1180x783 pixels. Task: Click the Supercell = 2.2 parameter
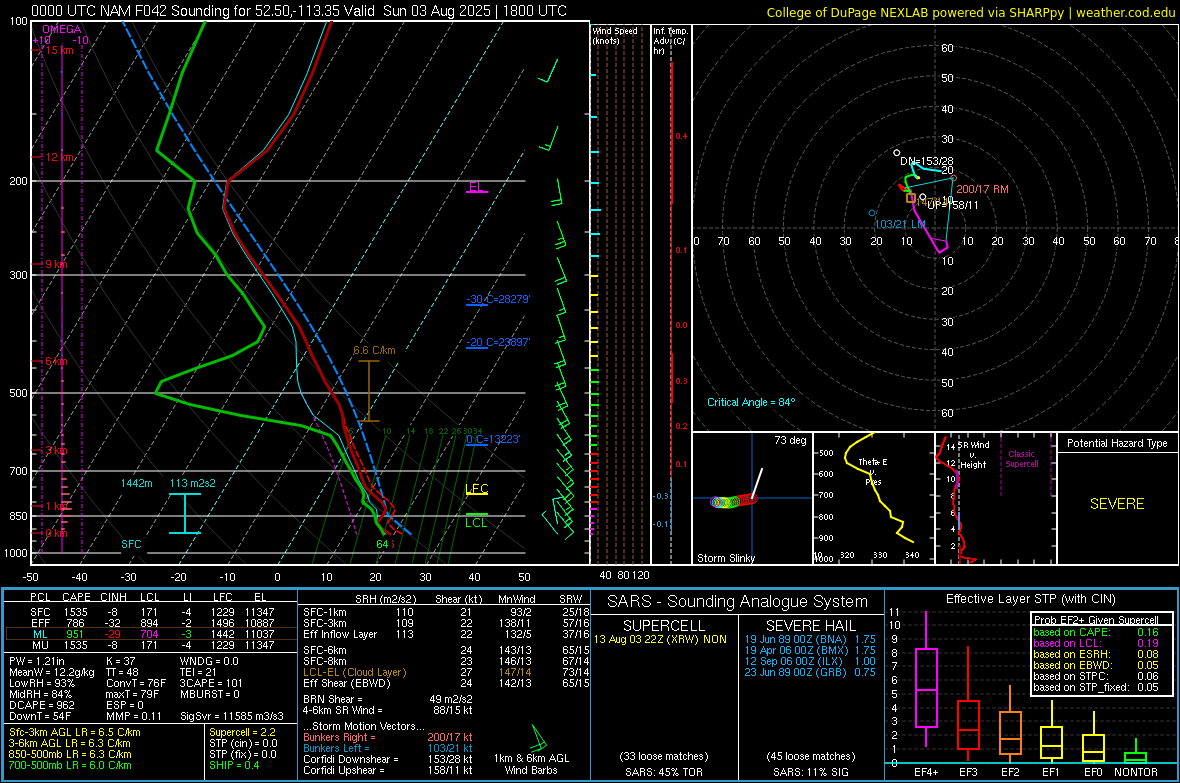pos(242,732)
